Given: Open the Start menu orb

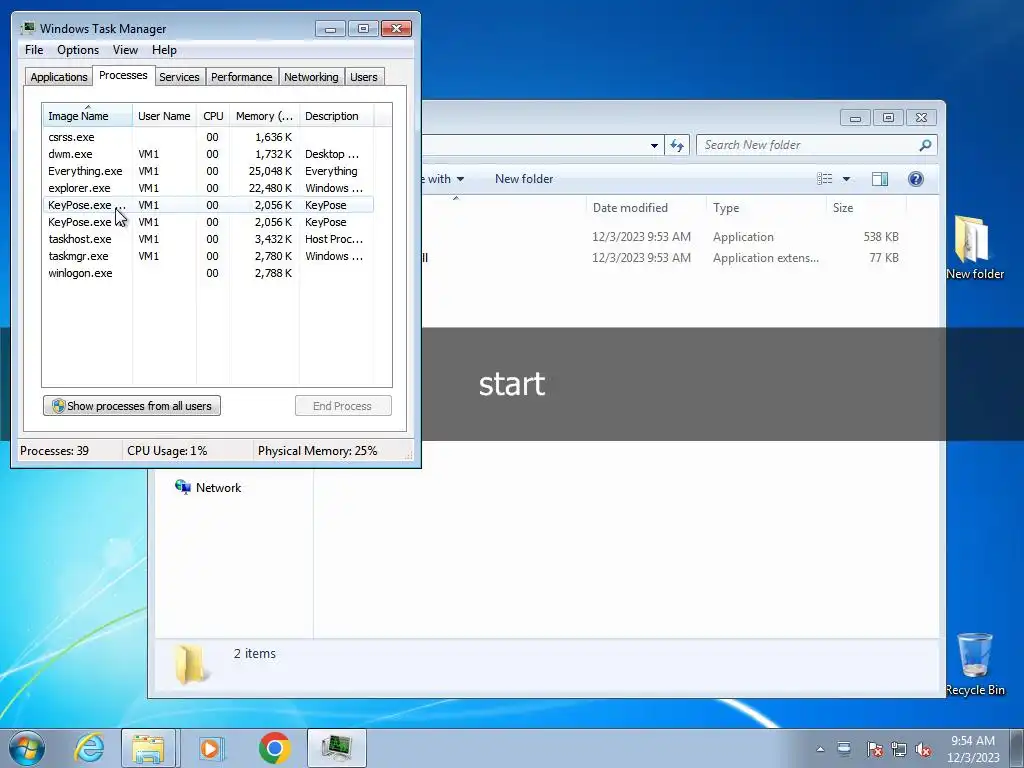Looking at the screenshot, I should [x=26, y=748].
